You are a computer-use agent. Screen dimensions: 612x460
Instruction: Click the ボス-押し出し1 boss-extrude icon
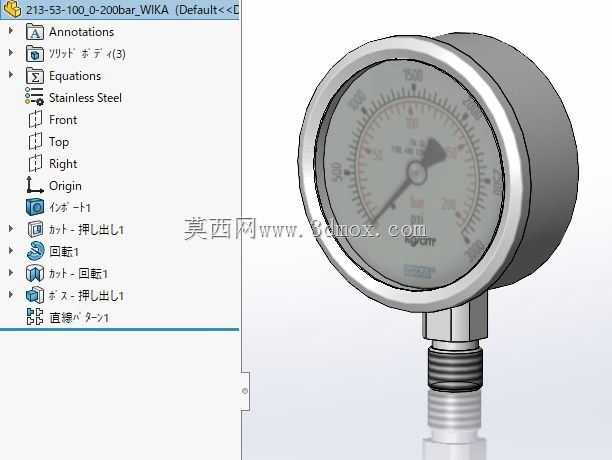(x=35, y=295)
